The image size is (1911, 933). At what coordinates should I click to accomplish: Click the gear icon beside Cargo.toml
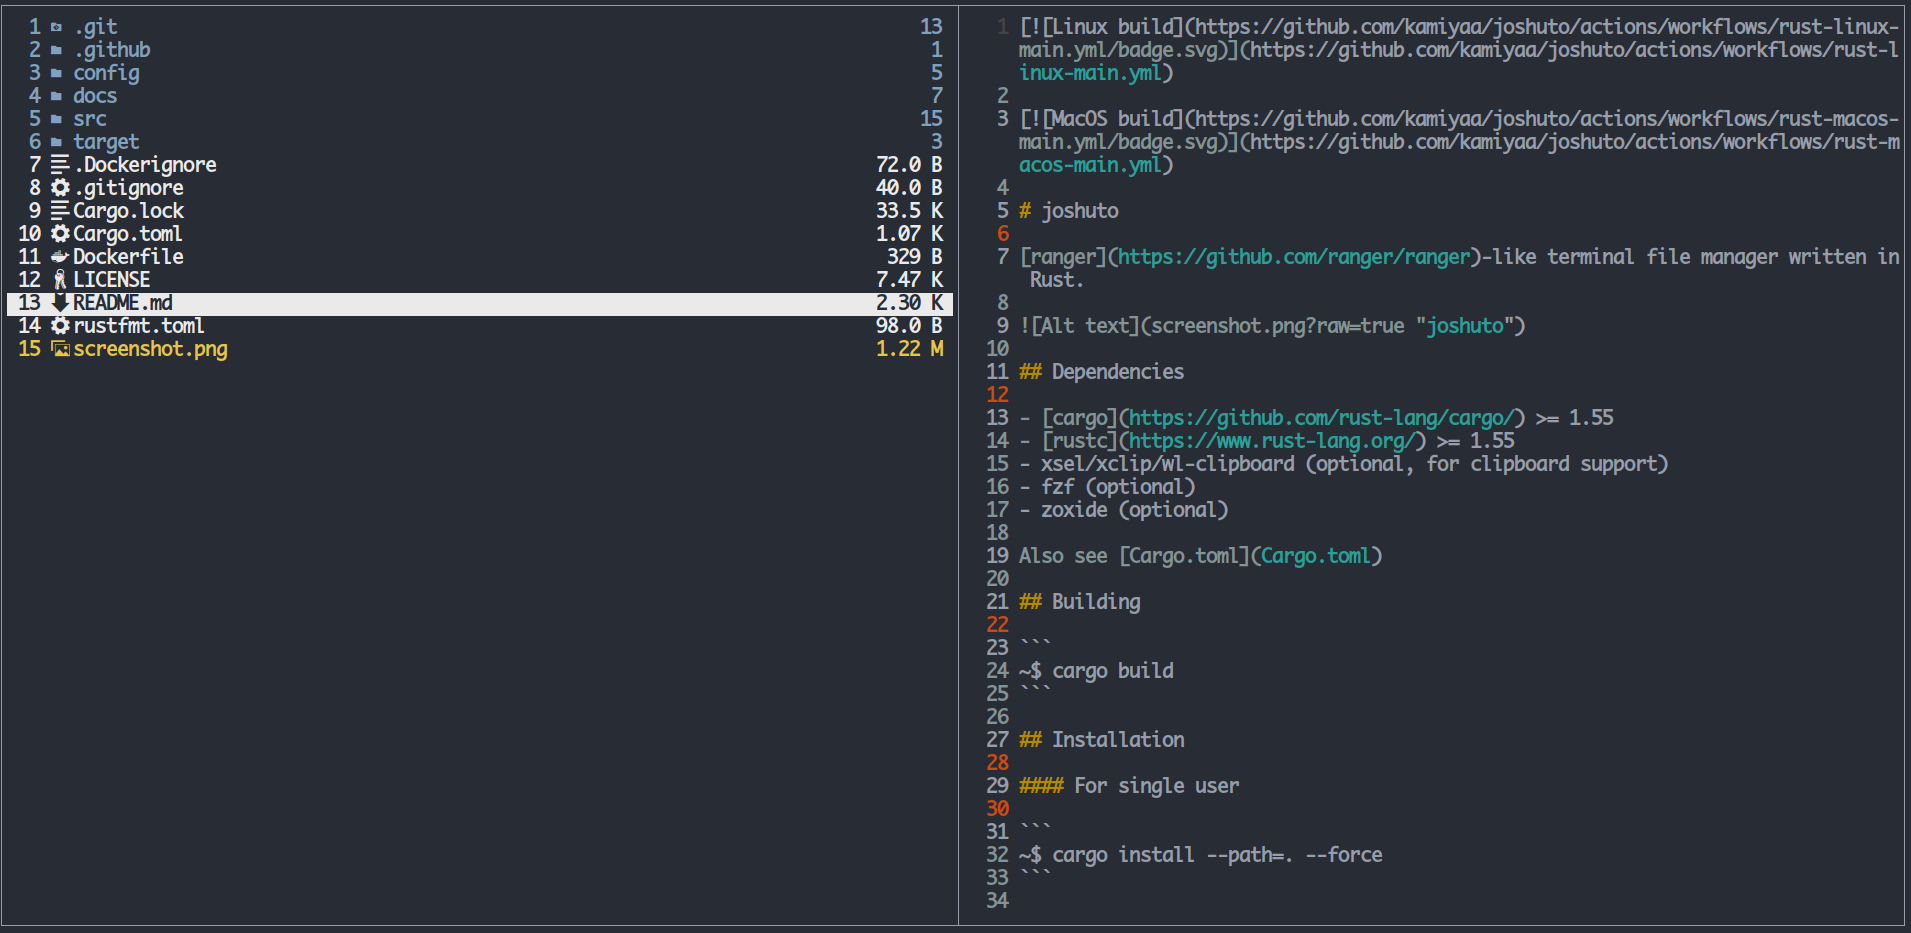60,234
